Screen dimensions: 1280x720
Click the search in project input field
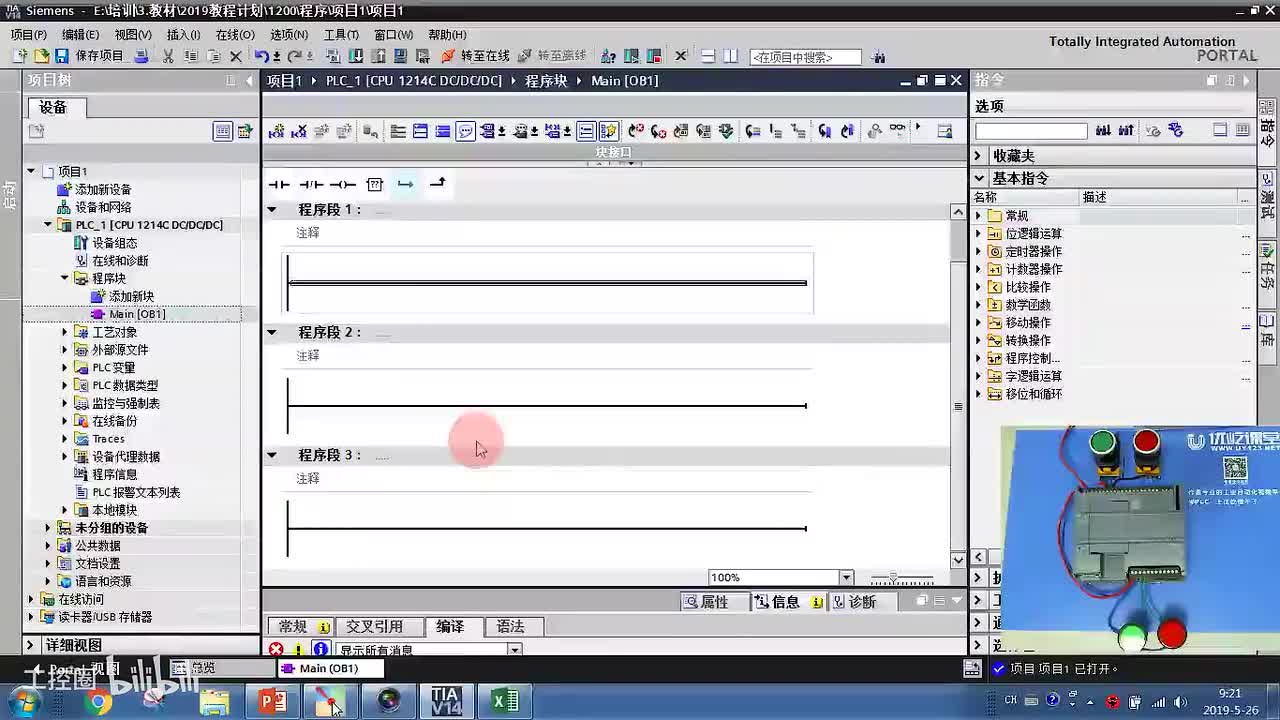pyautogui.click(x=805, y=57)
